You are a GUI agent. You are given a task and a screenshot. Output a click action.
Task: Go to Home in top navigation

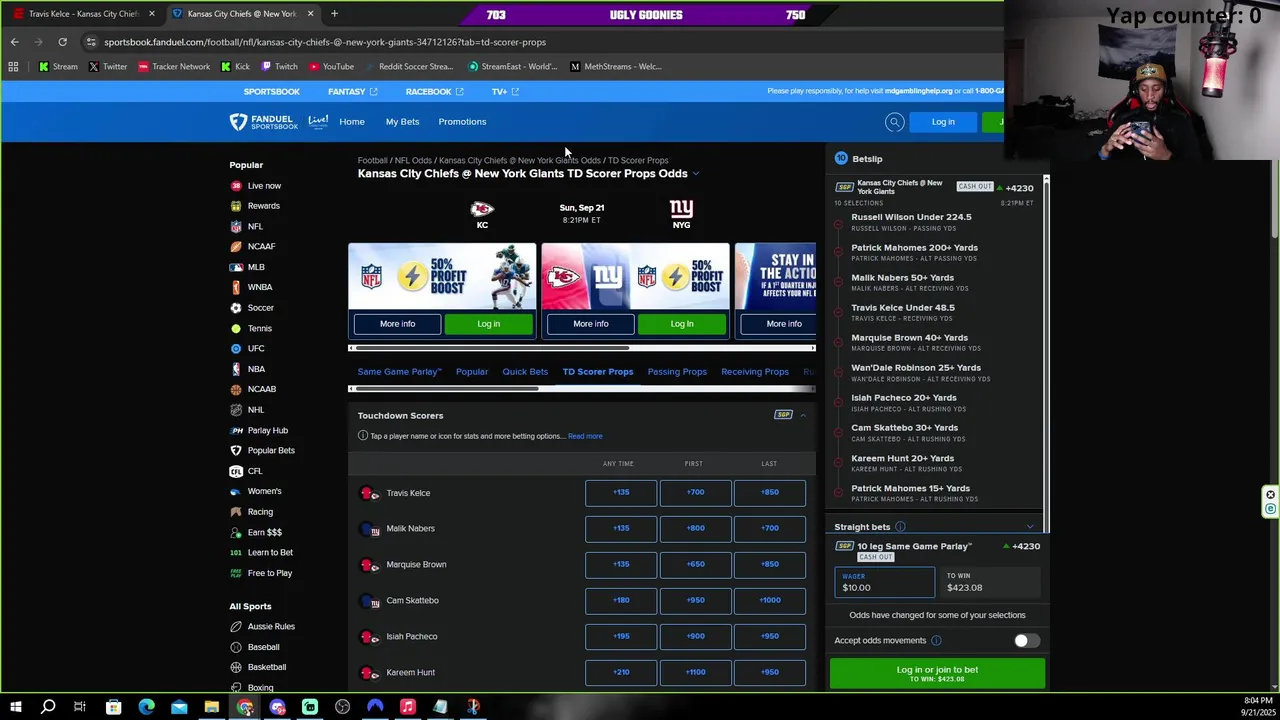(352, 122)
